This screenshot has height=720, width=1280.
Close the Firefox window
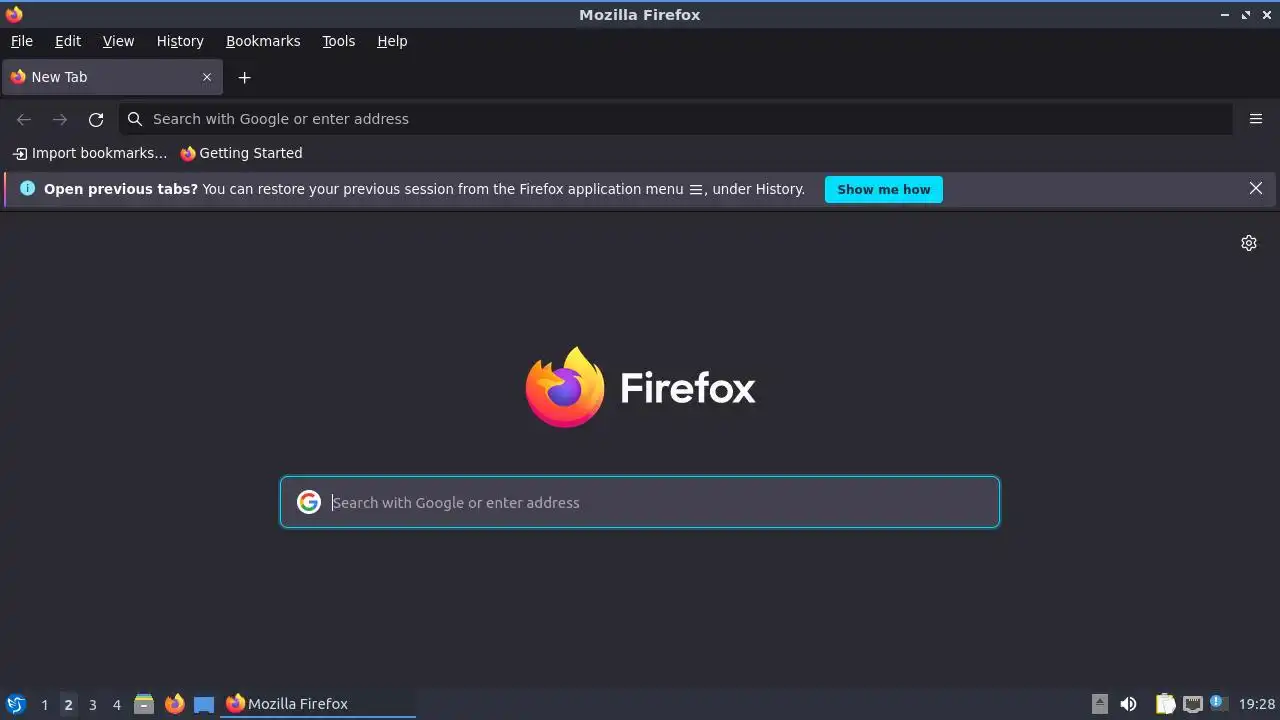1266,15
